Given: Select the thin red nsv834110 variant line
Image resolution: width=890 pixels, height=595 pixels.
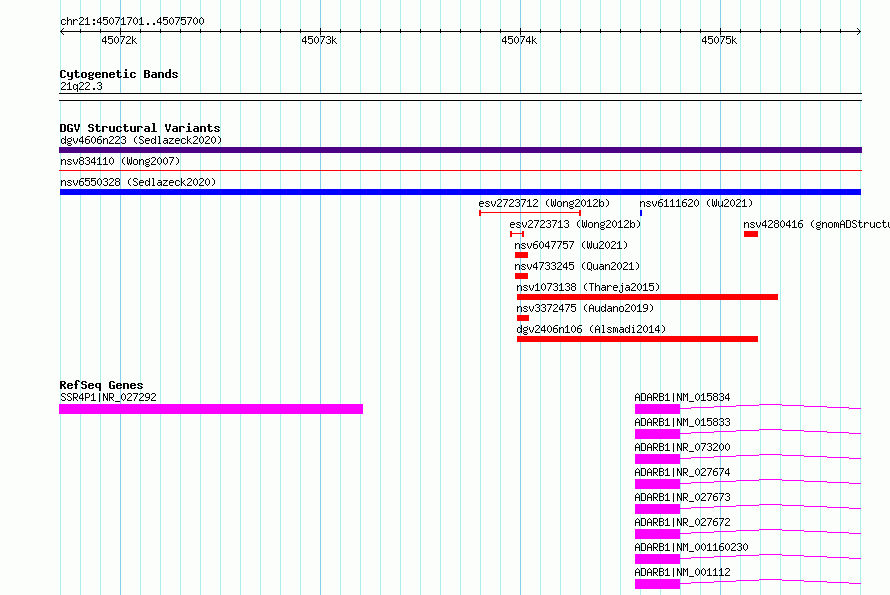Looking at the screenshot, I should point(460,170).
